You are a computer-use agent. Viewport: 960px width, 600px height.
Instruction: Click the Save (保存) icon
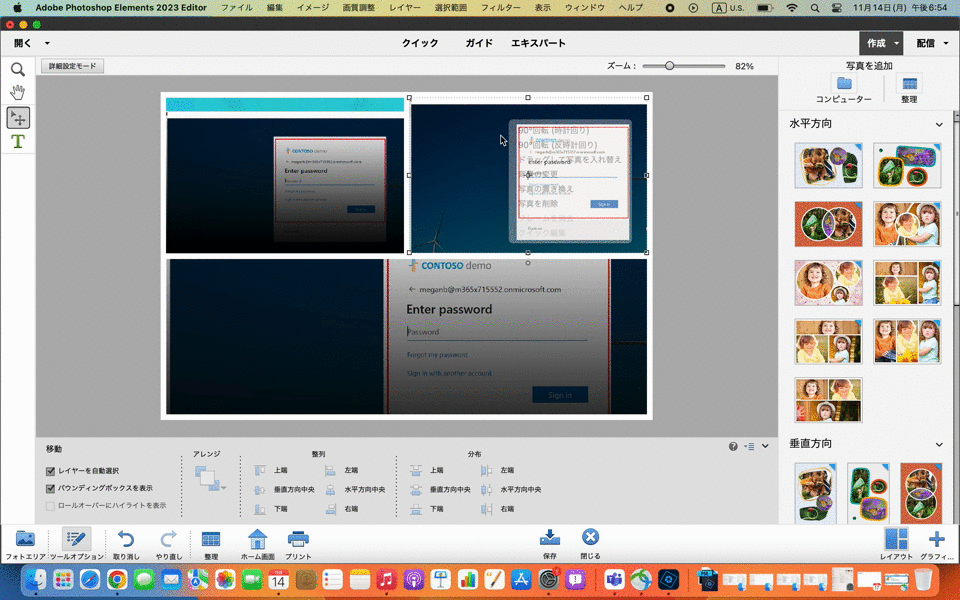[x=549, y=539]
